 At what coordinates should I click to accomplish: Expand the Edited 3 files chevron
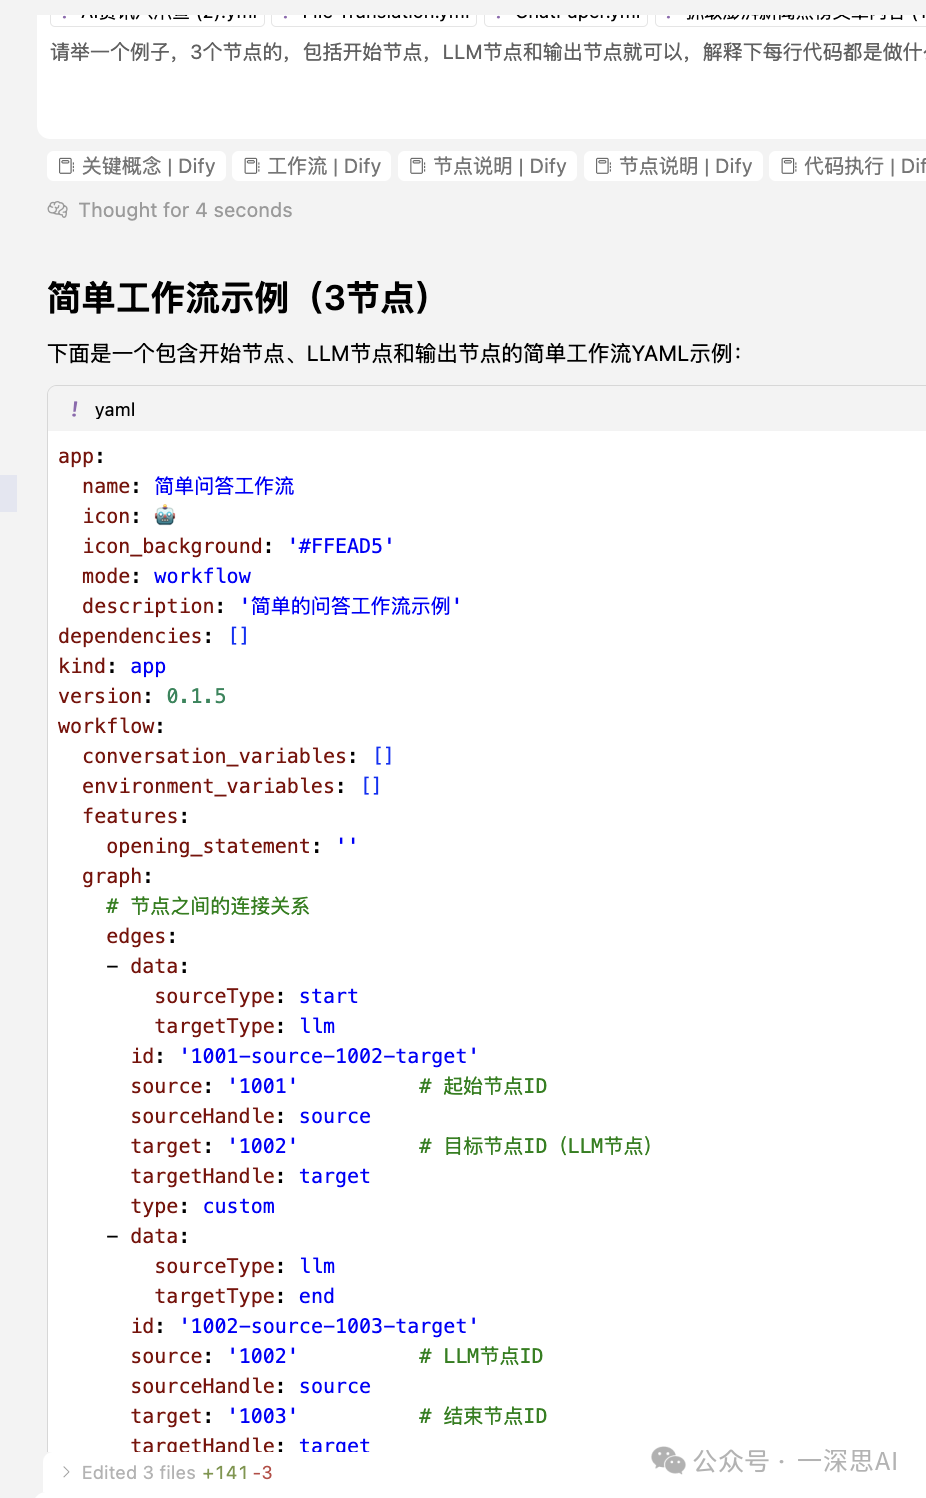point(66,1472)
